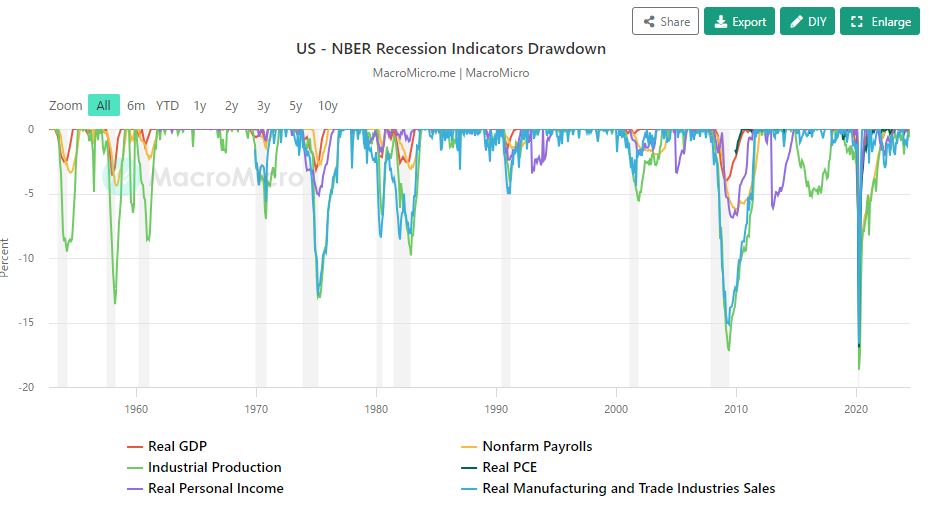Click the Real PCE dark green line swatch
The height and width of the screenshot is (528, 931).
point(468,467)
